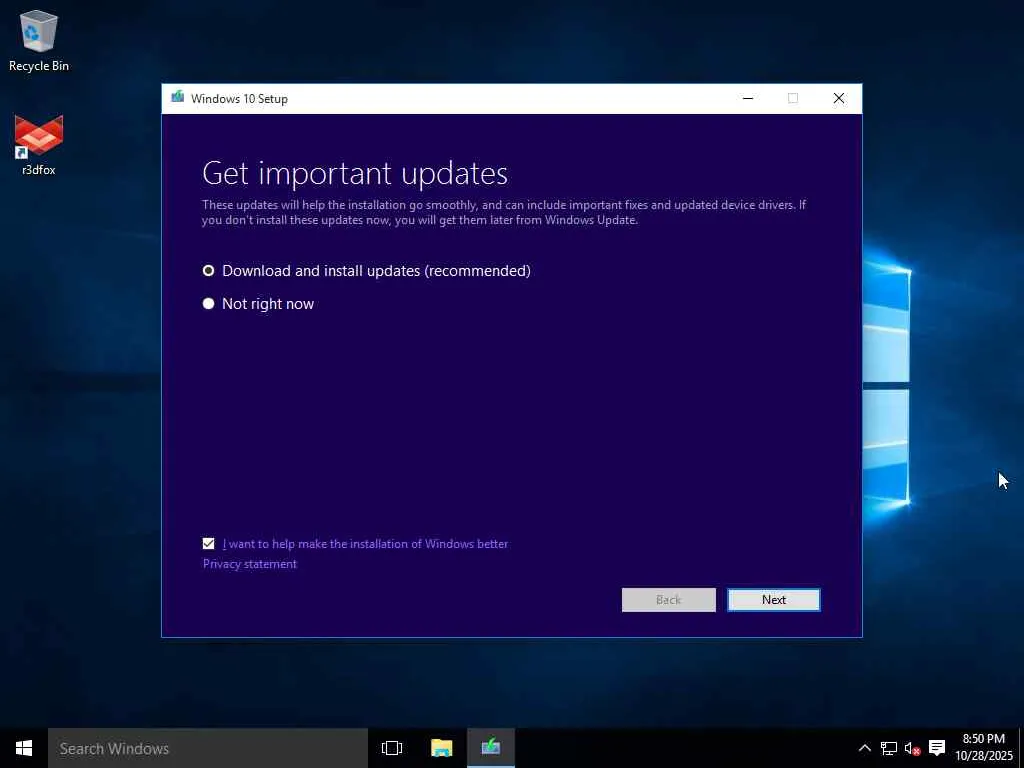Open the Action Center notifications icon
Viewport: 1024px width, 768px height.
click(x=937, y=748)
